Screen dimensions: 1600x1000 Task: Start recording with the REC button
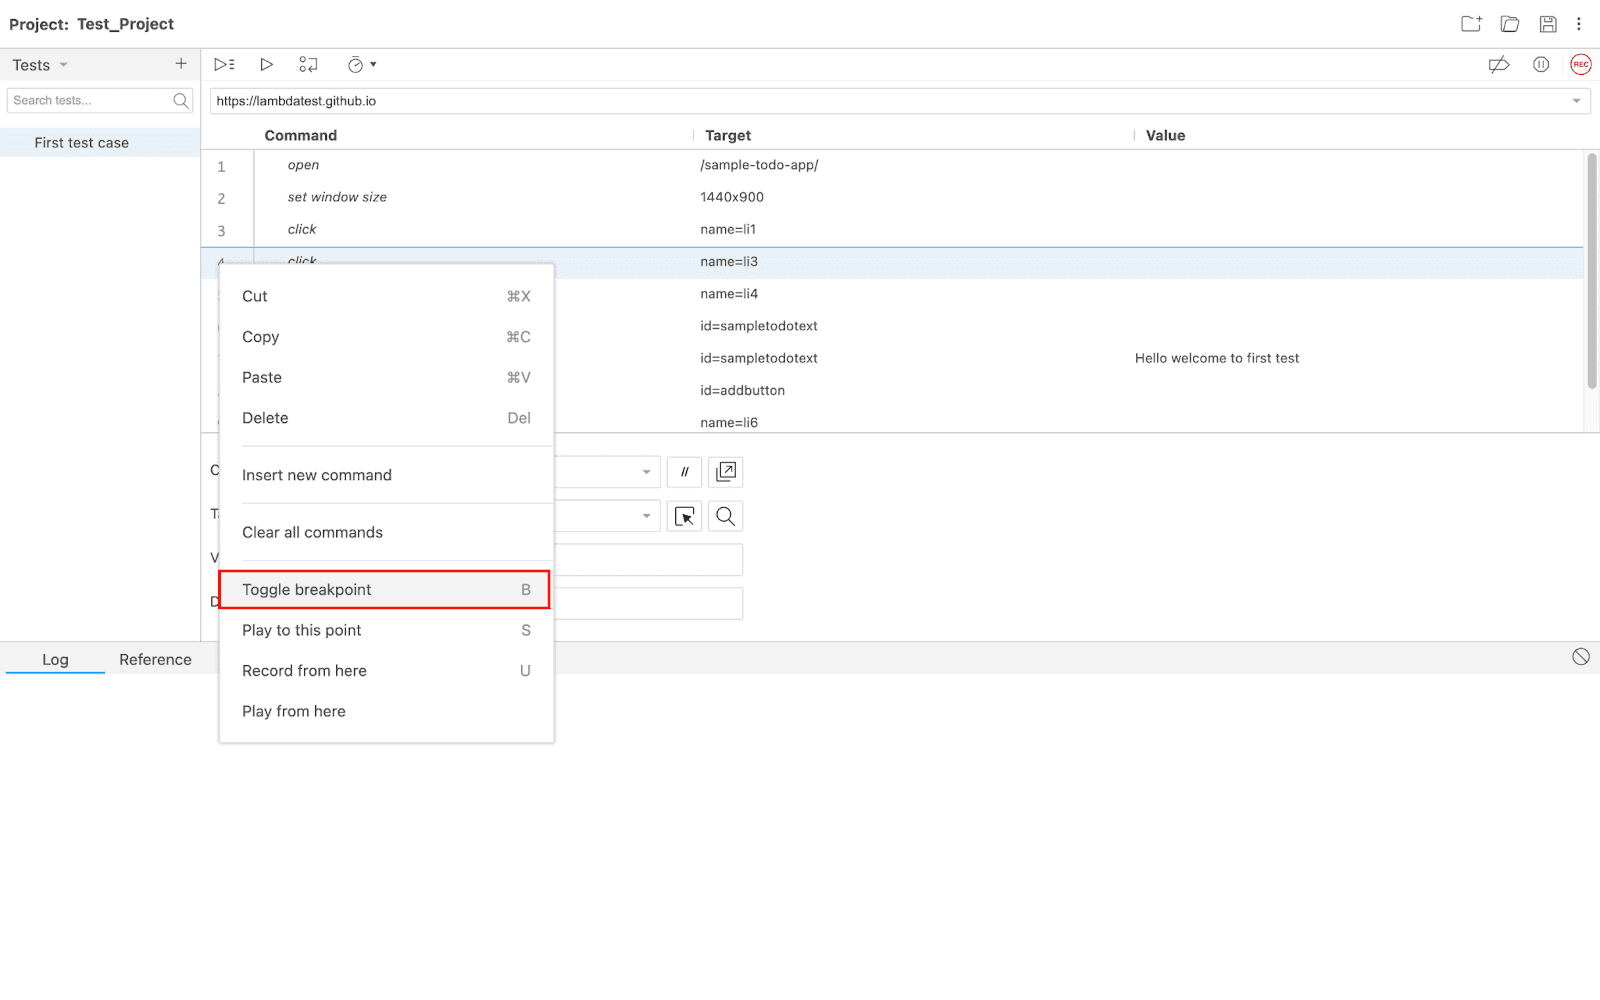pos(1580,65)
